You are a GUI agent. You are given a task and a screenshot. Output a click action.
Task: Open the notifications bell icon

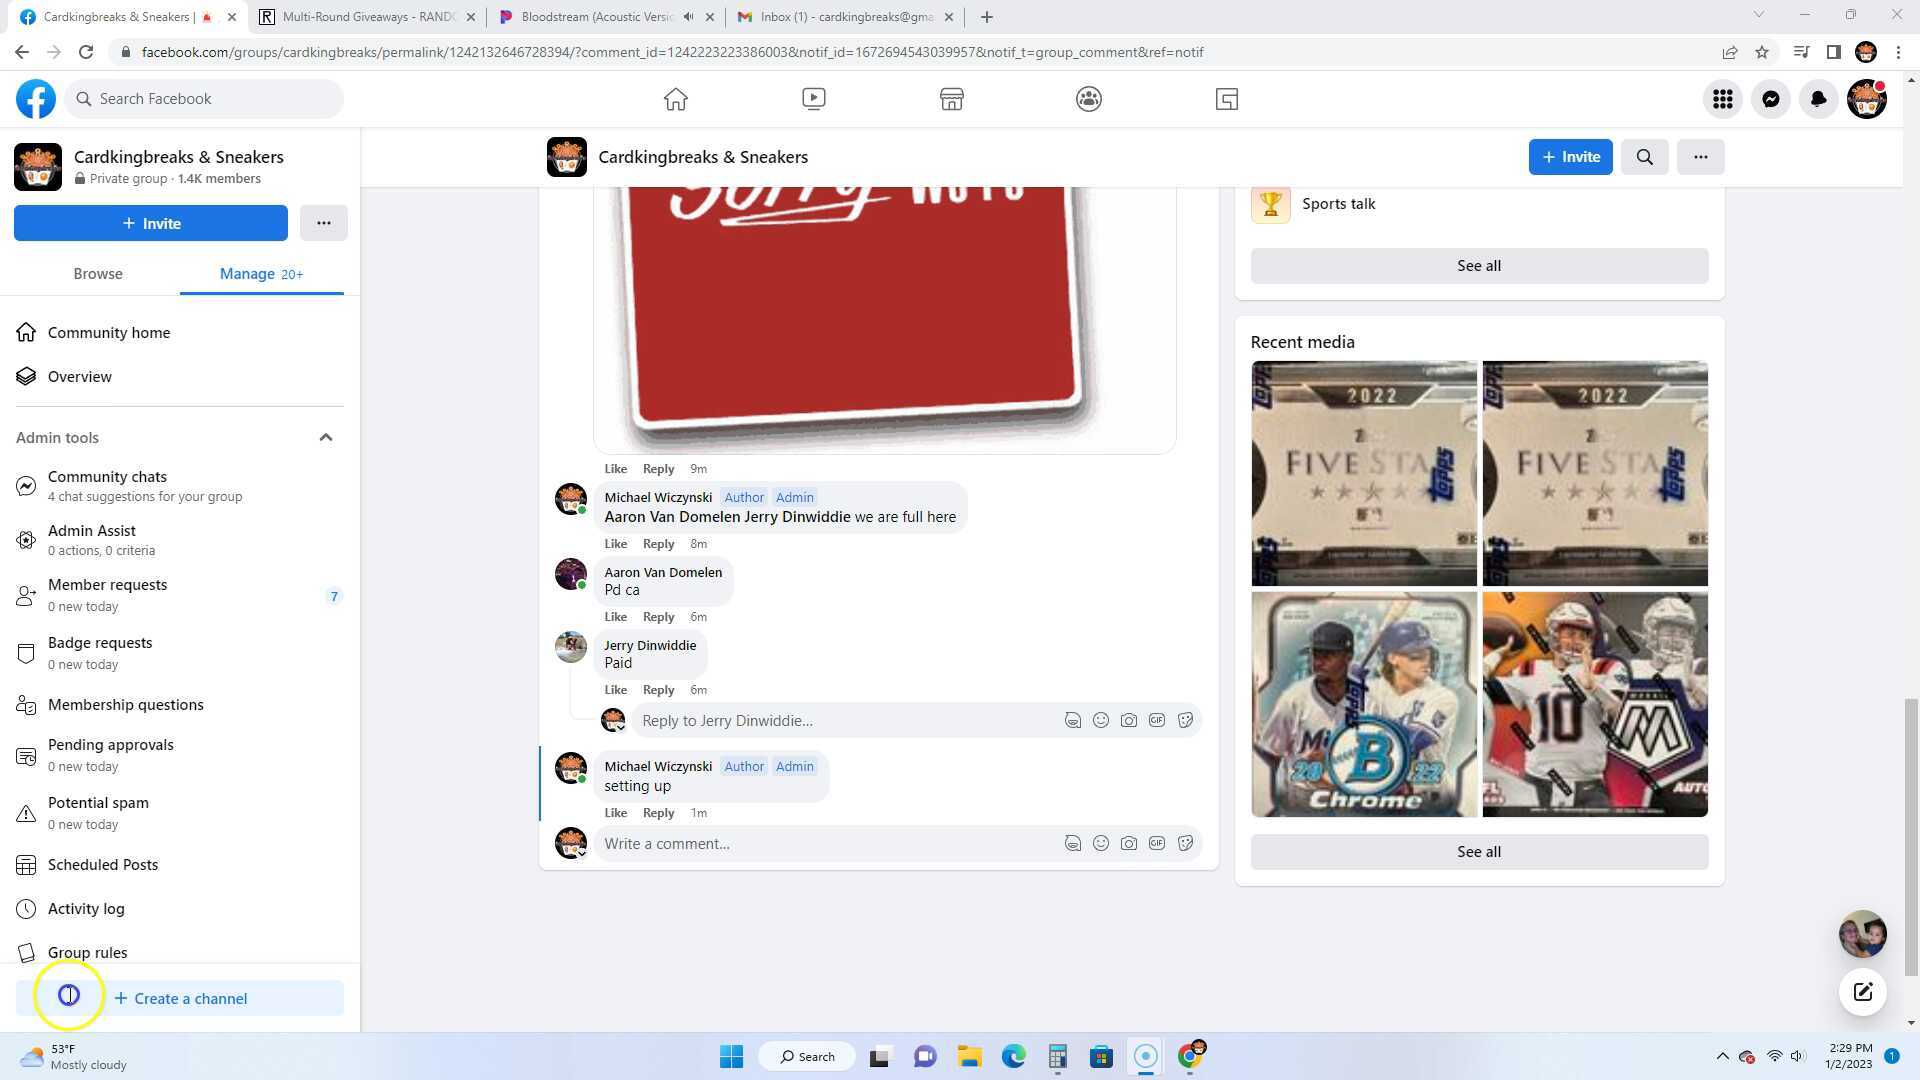coord(1818,99)
